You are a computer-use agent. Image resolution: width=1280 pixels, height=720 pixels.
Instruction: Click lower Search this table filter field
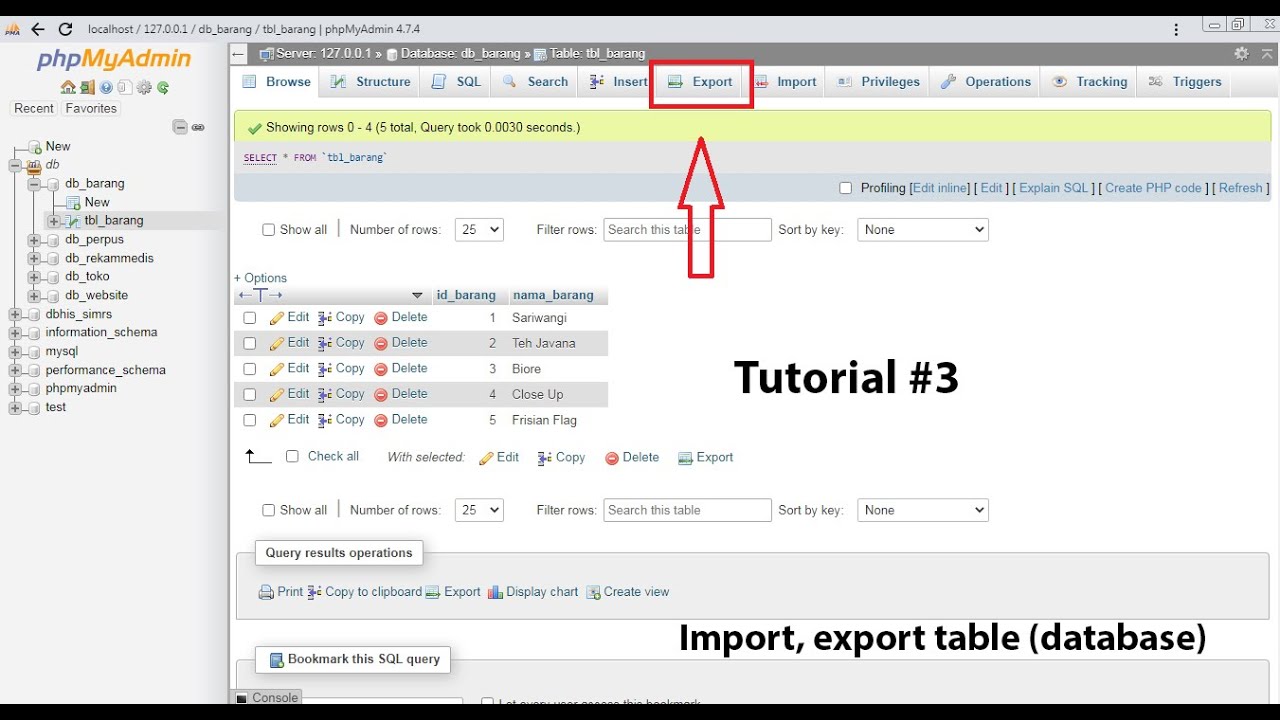click(x=688, y=510)
